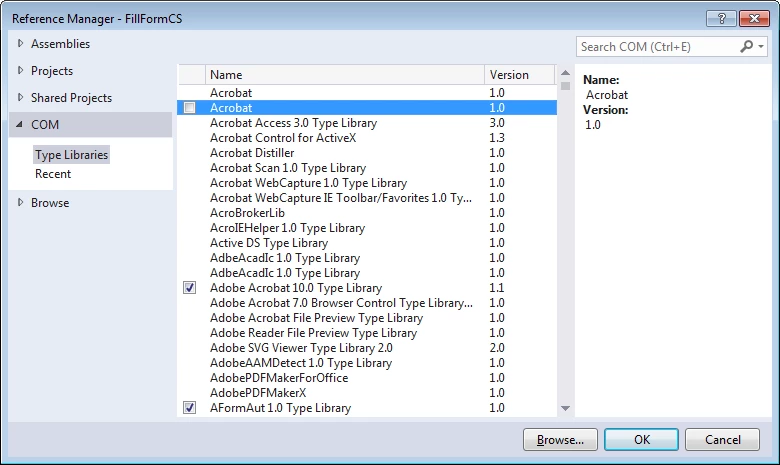Focus the Search COM input field
This screenshot has width=780, height=465.
(x=657, y=46)
